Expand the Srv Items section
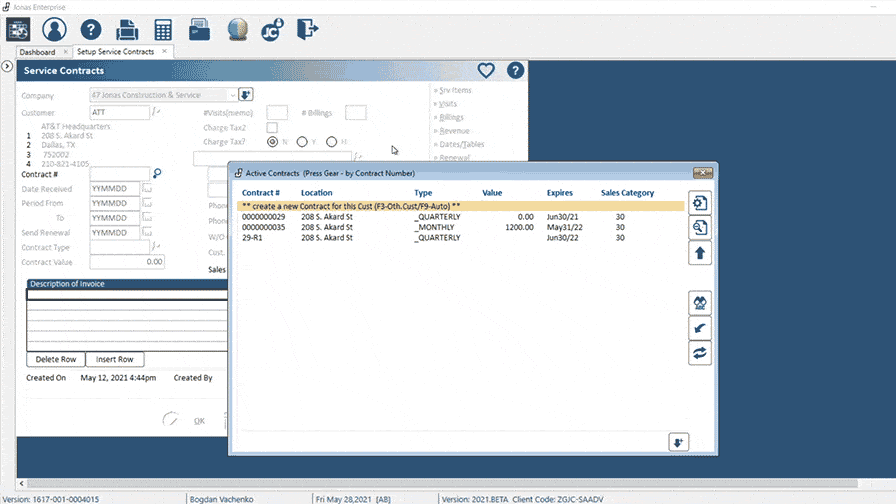 tap(453, 90)
